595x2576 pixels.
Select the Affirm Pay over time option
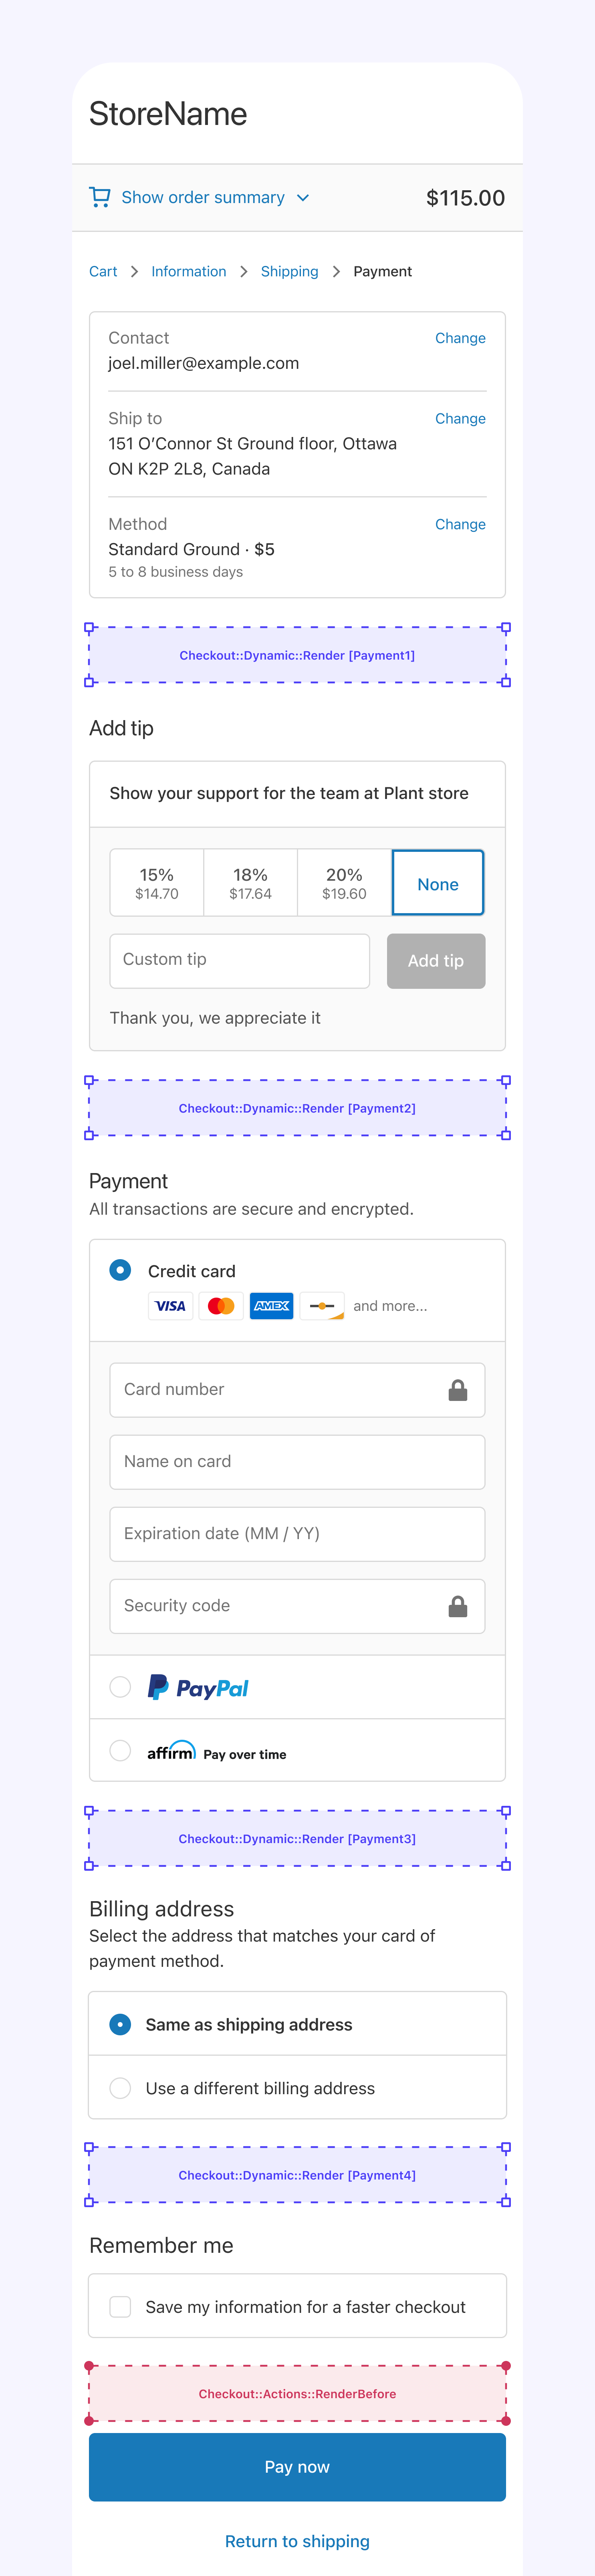[x=120, y=1750]
